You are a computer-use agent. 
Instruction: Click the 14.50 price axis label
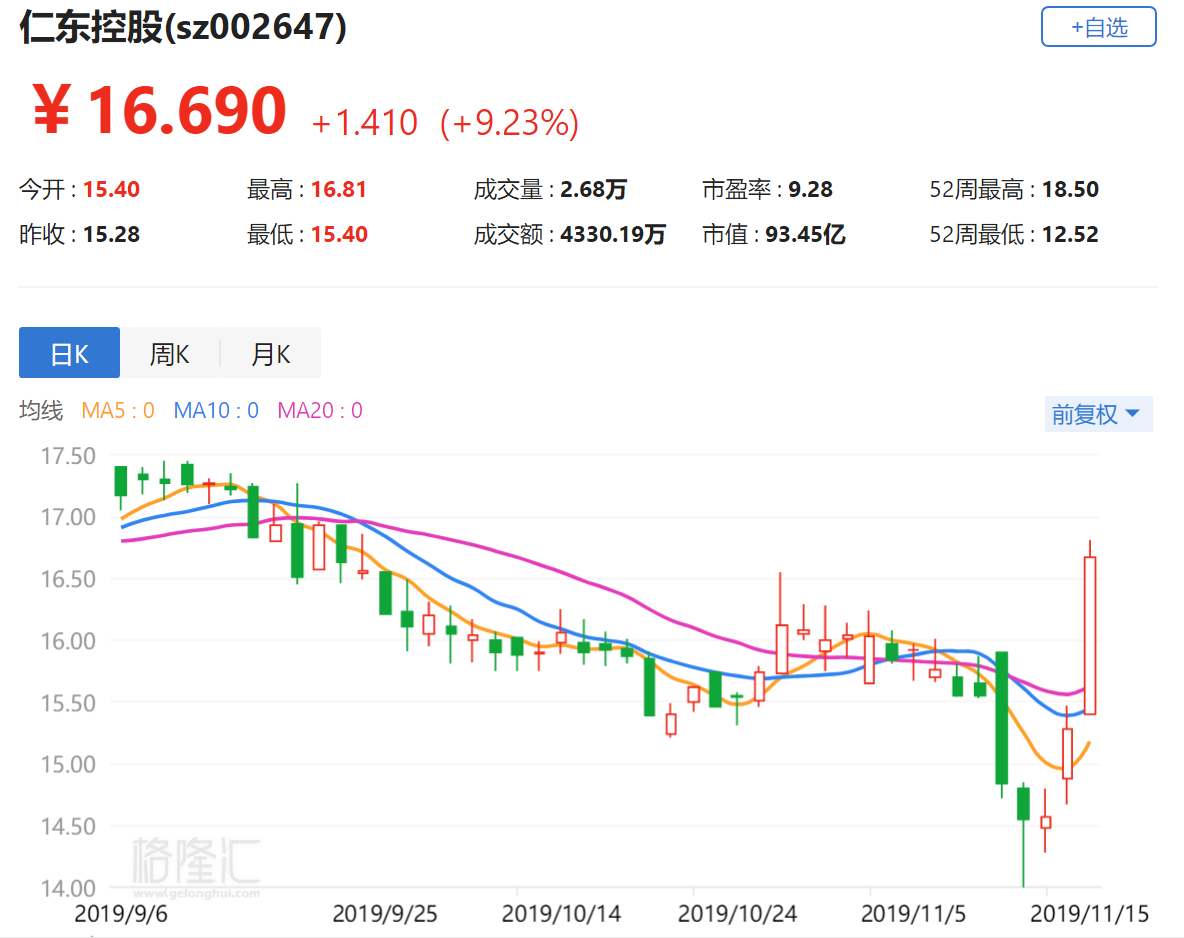coord(68,826)
